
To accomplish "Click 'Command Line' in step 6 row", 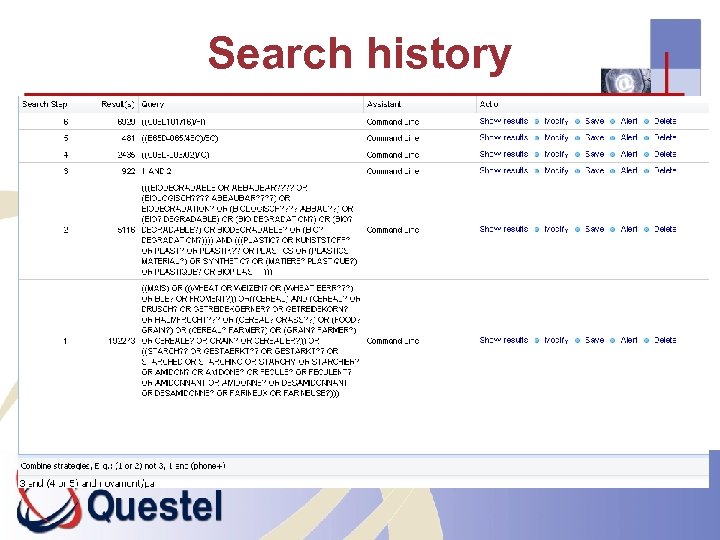I will [x=393, y=122].
